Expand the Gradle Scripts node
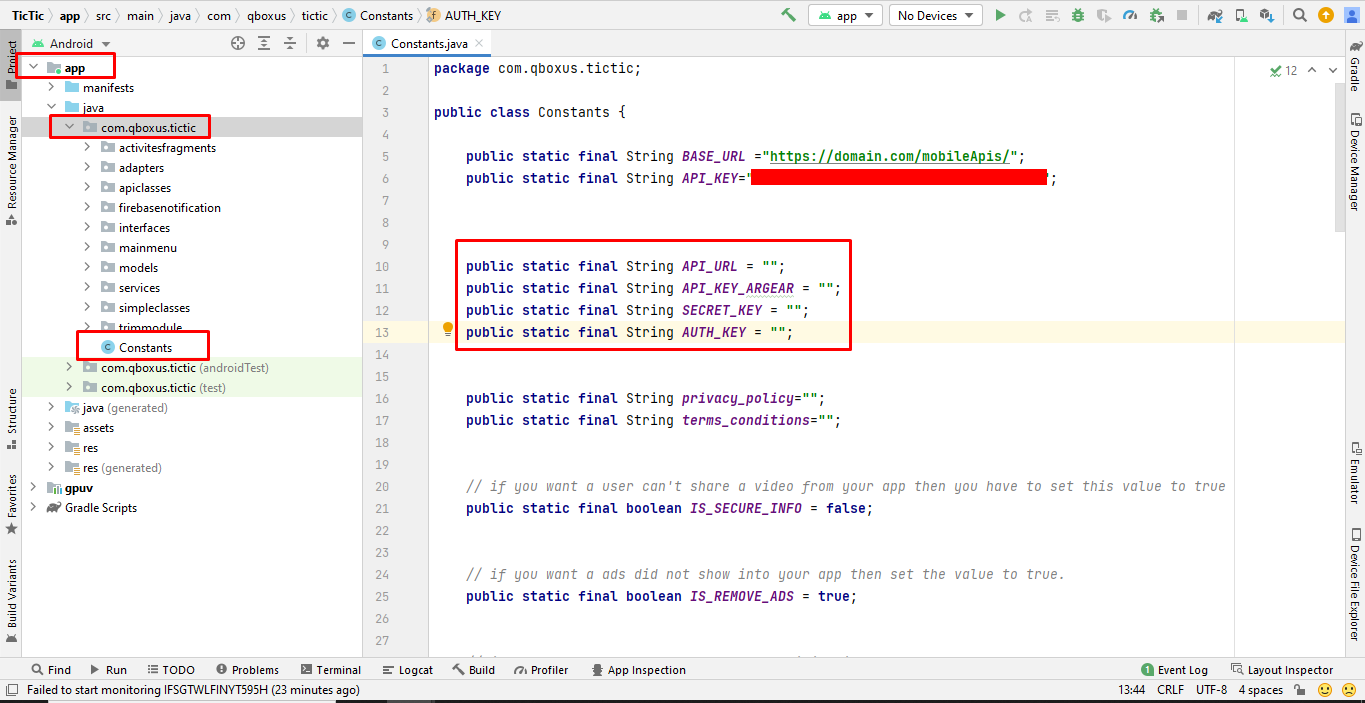 point(33,508)
